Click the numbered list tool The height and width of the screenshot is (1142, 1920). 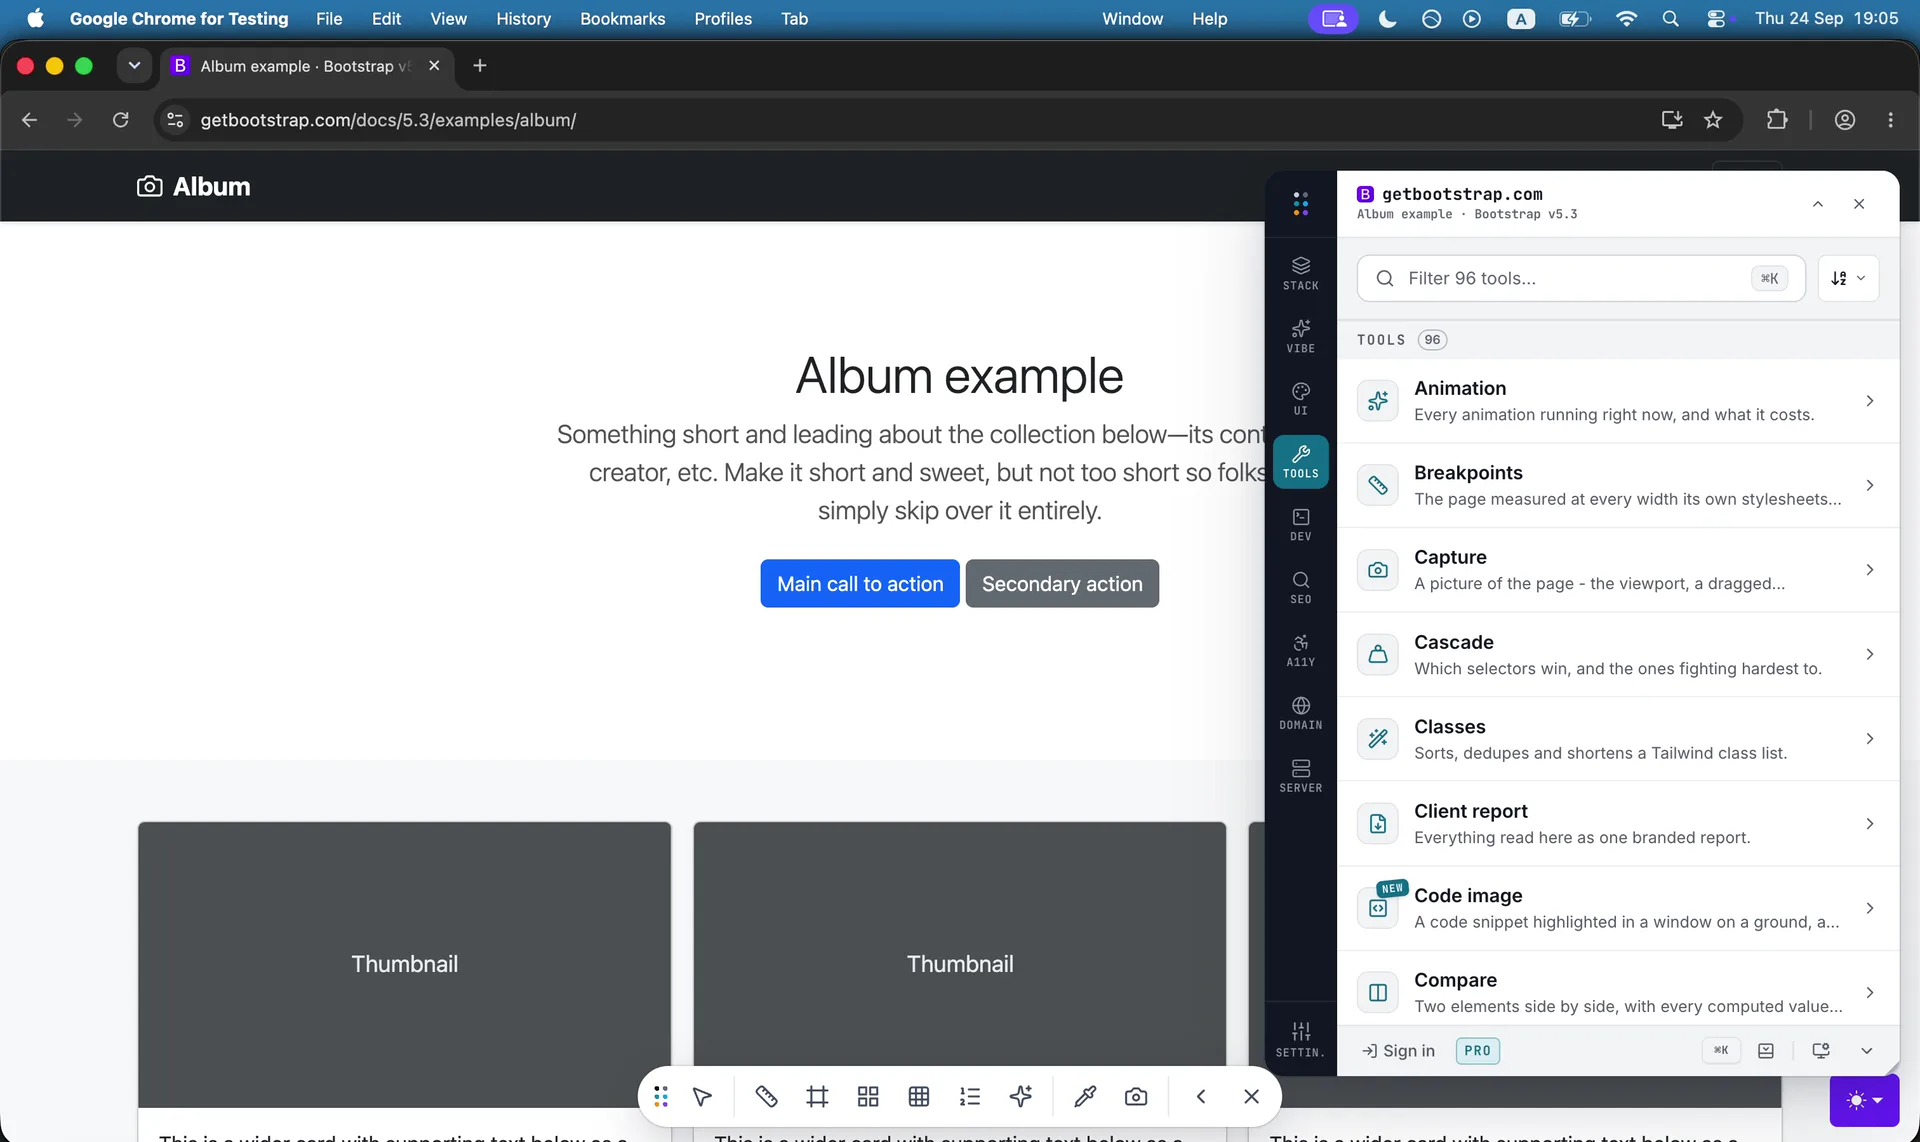point(970,1097)
